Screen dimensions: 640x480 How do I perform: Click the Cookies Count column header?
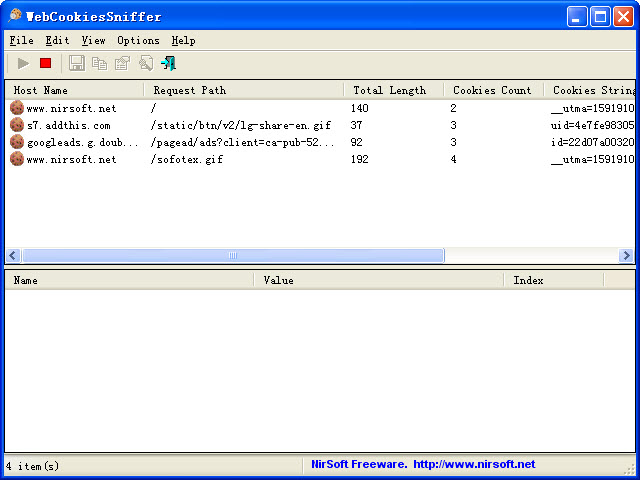tap(493, 90)
